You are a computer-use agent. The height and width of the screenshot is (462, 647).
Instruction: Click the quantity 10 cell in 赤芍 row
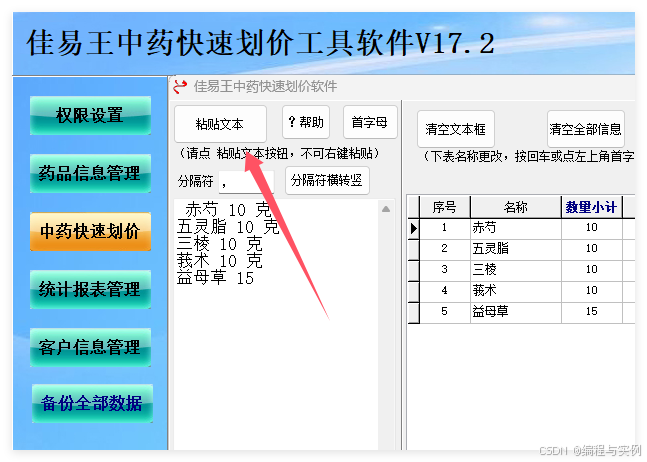592,229
